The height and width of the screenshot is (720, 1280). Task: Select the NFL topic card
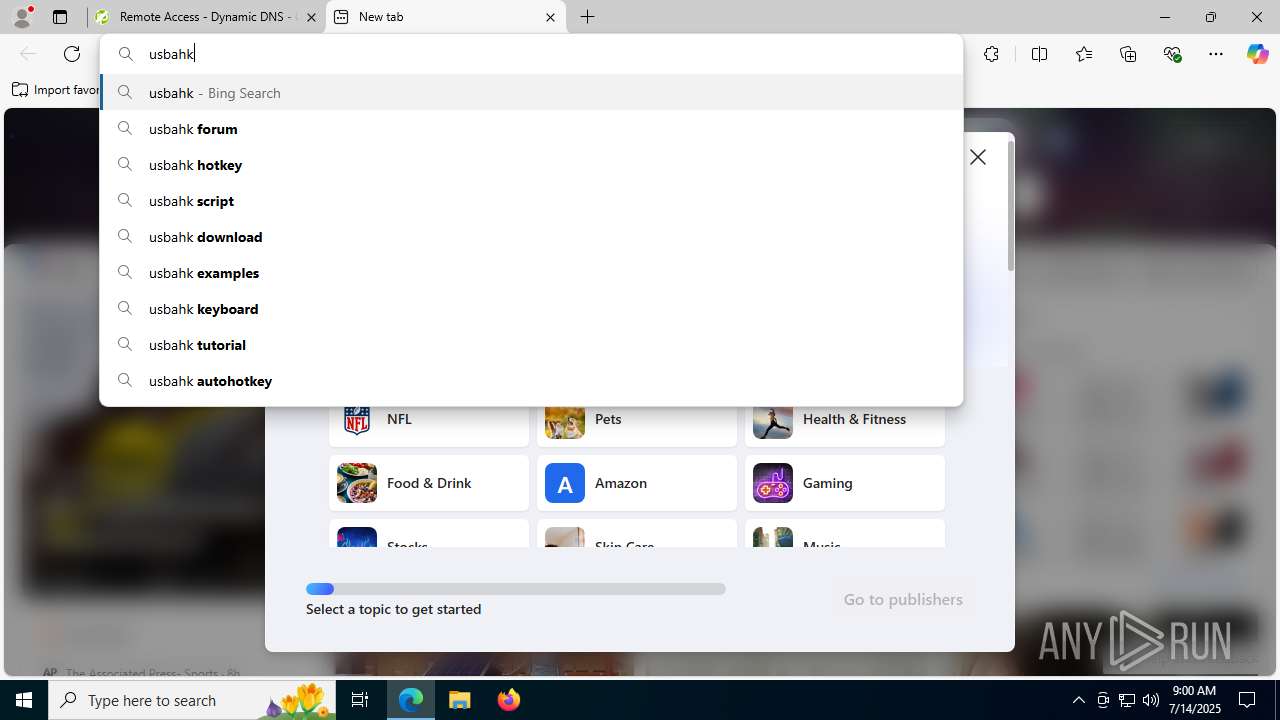click(429, 425)
